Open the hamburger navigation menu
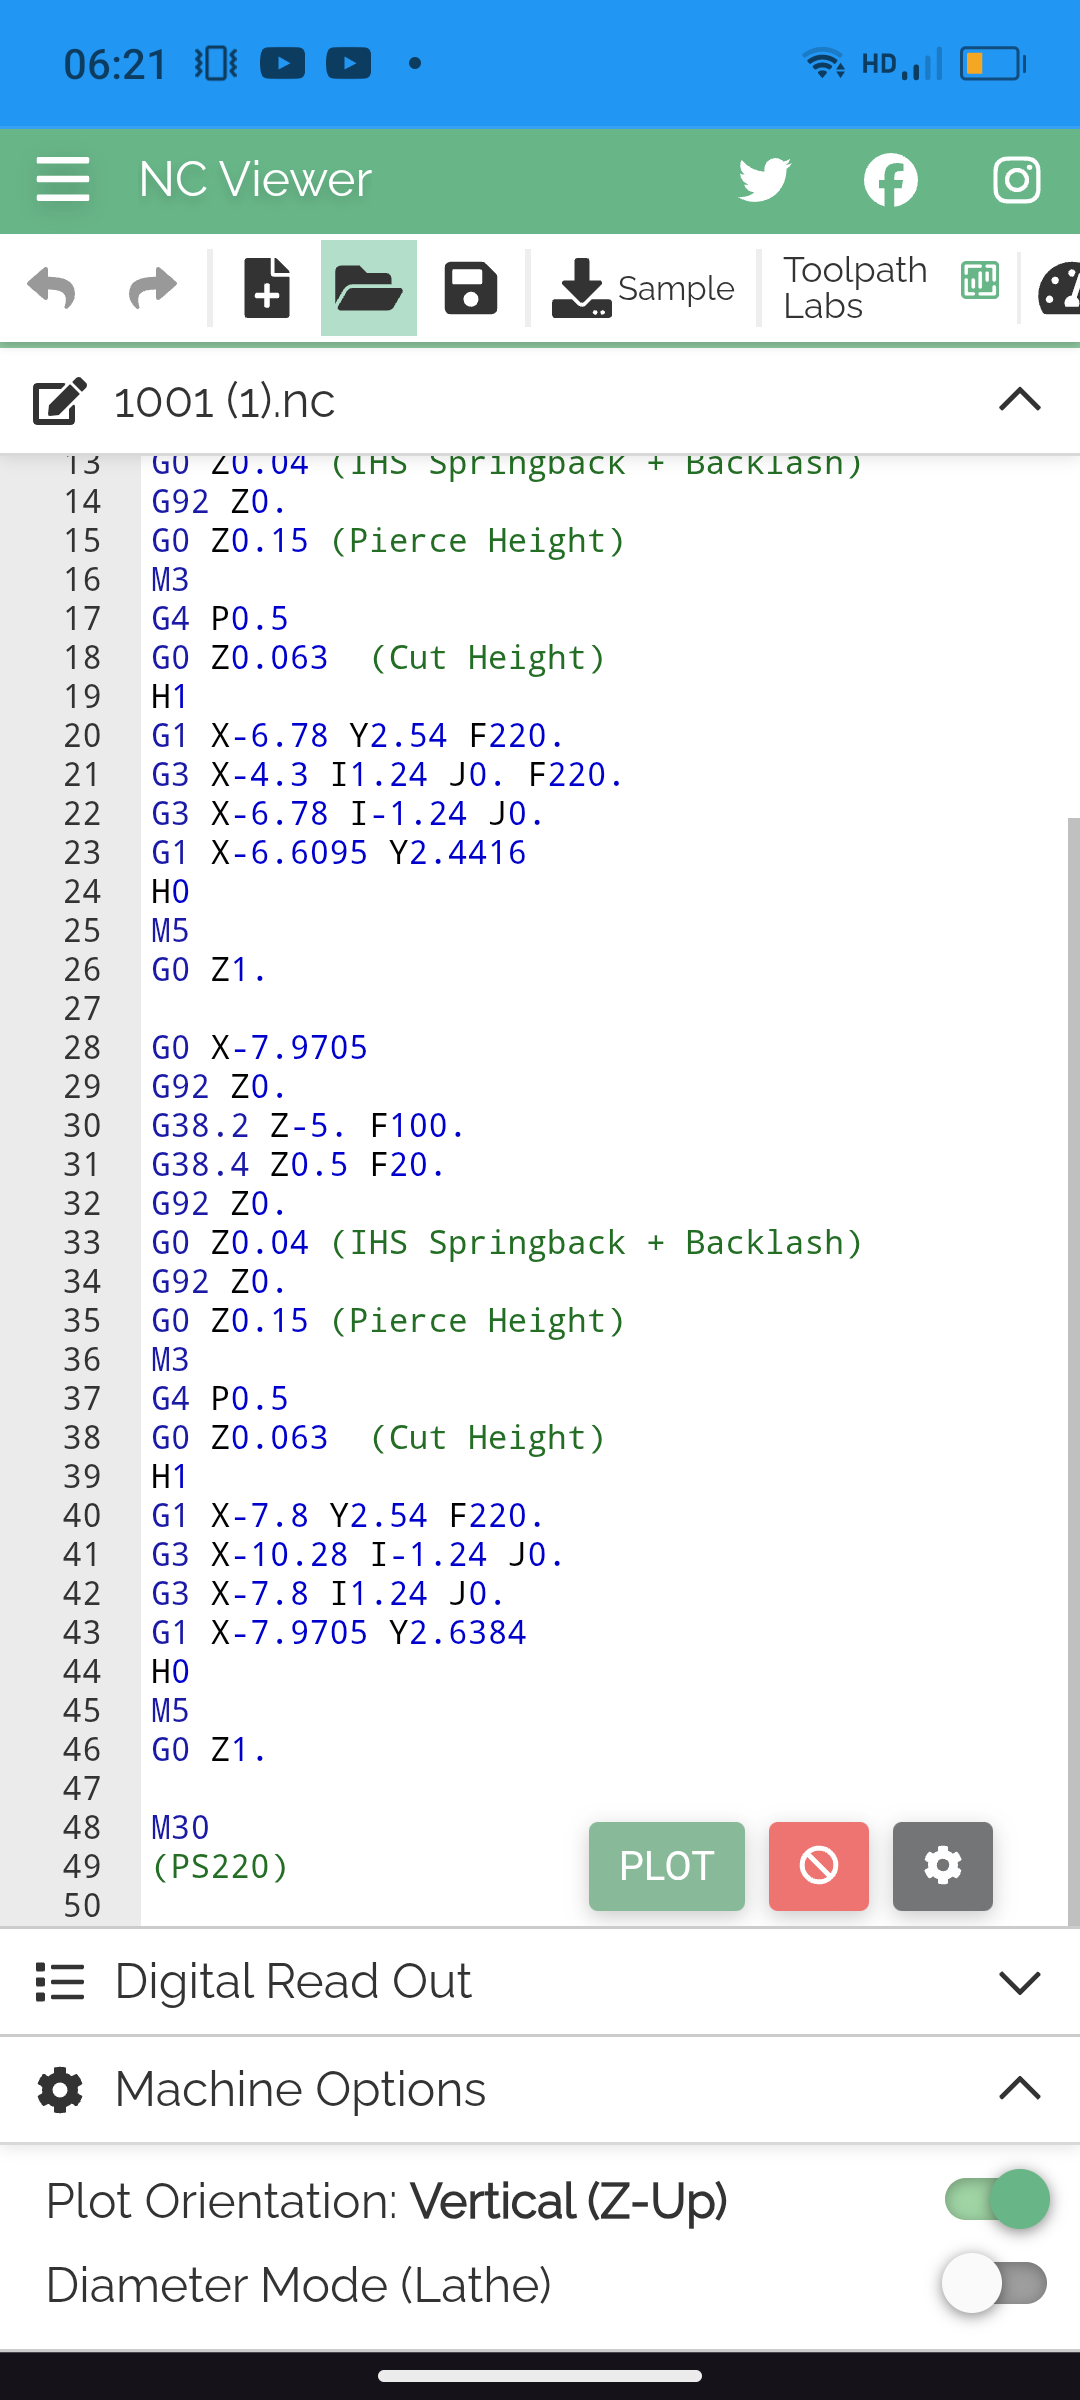Image resolution: width=1080 pixels, height=2400 pixels. (63, 180)
